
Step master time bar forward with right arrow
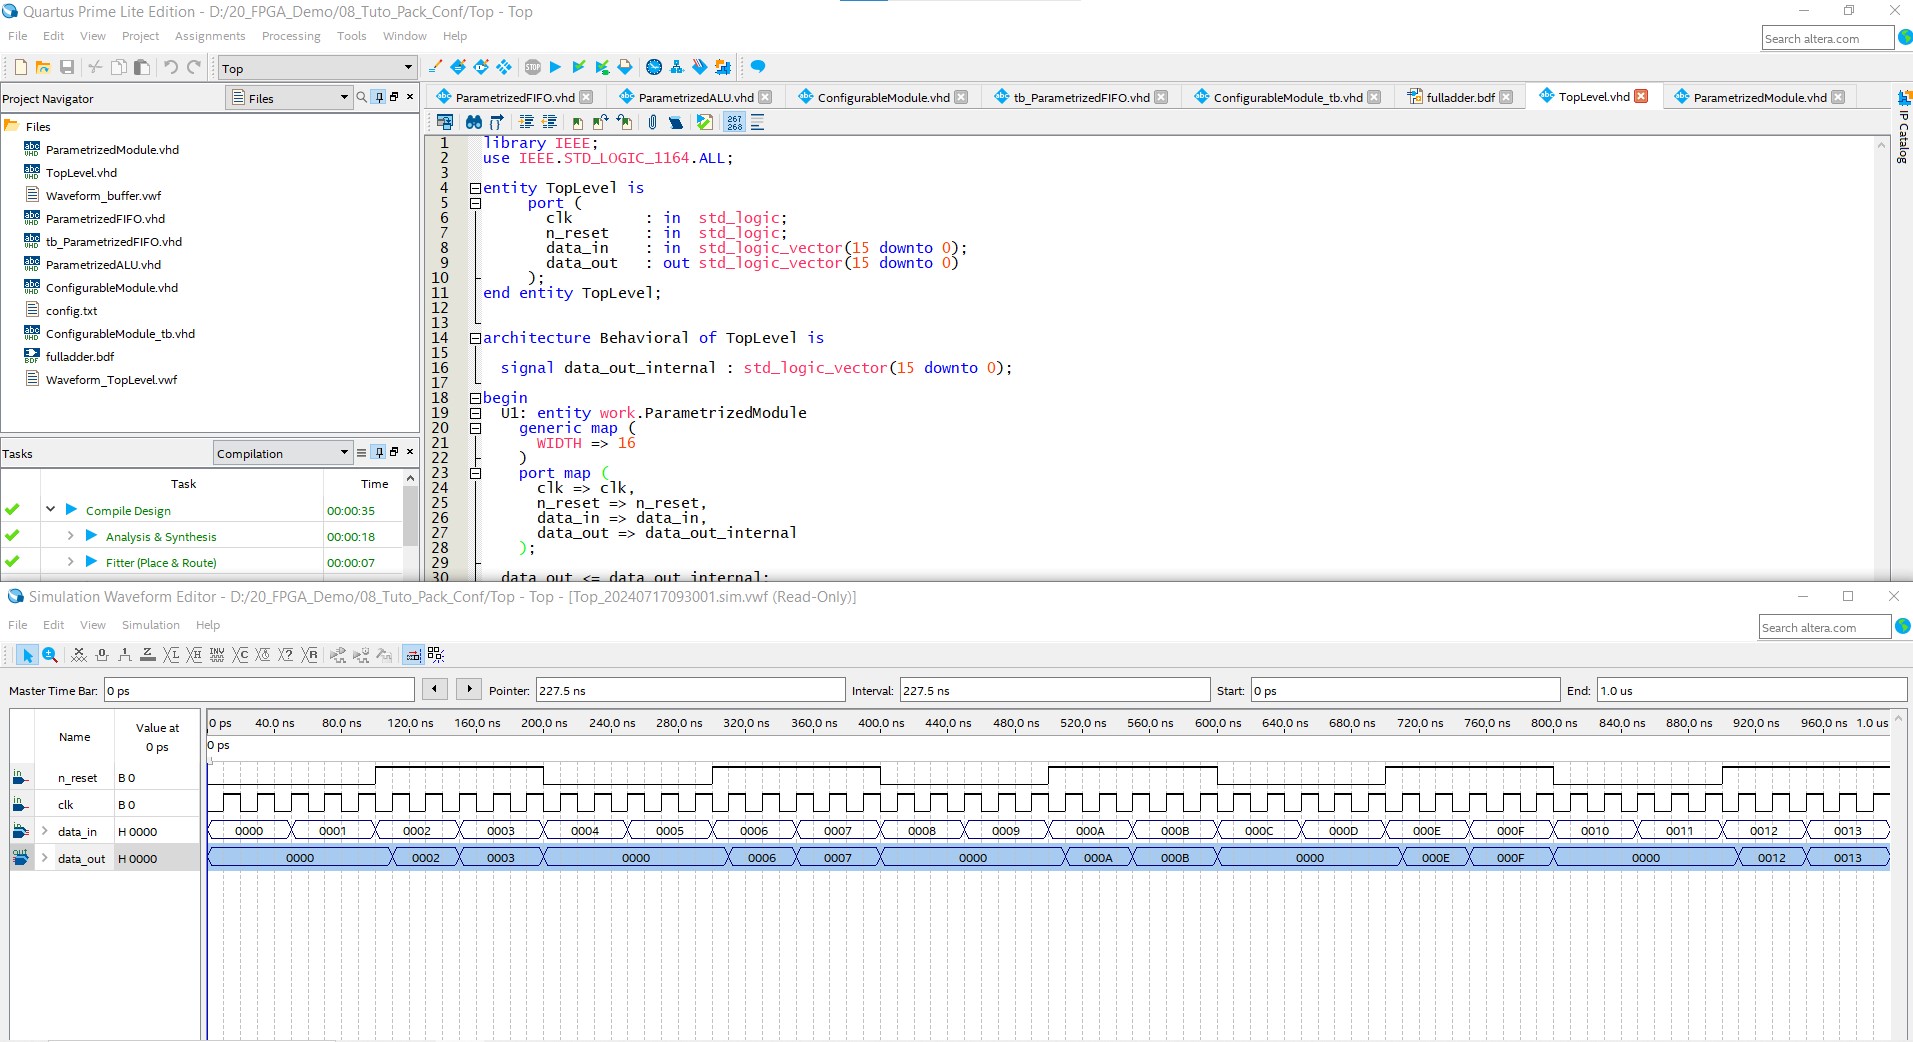pyautogui.click(x=469, y=689)
